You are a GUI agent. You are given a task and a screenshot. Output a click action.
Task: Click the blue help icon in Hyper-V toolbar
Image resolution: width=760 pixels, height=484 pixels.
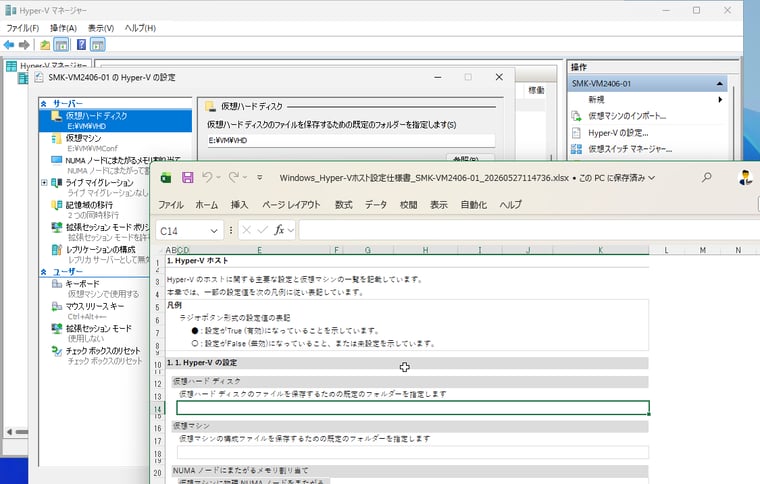81,45
